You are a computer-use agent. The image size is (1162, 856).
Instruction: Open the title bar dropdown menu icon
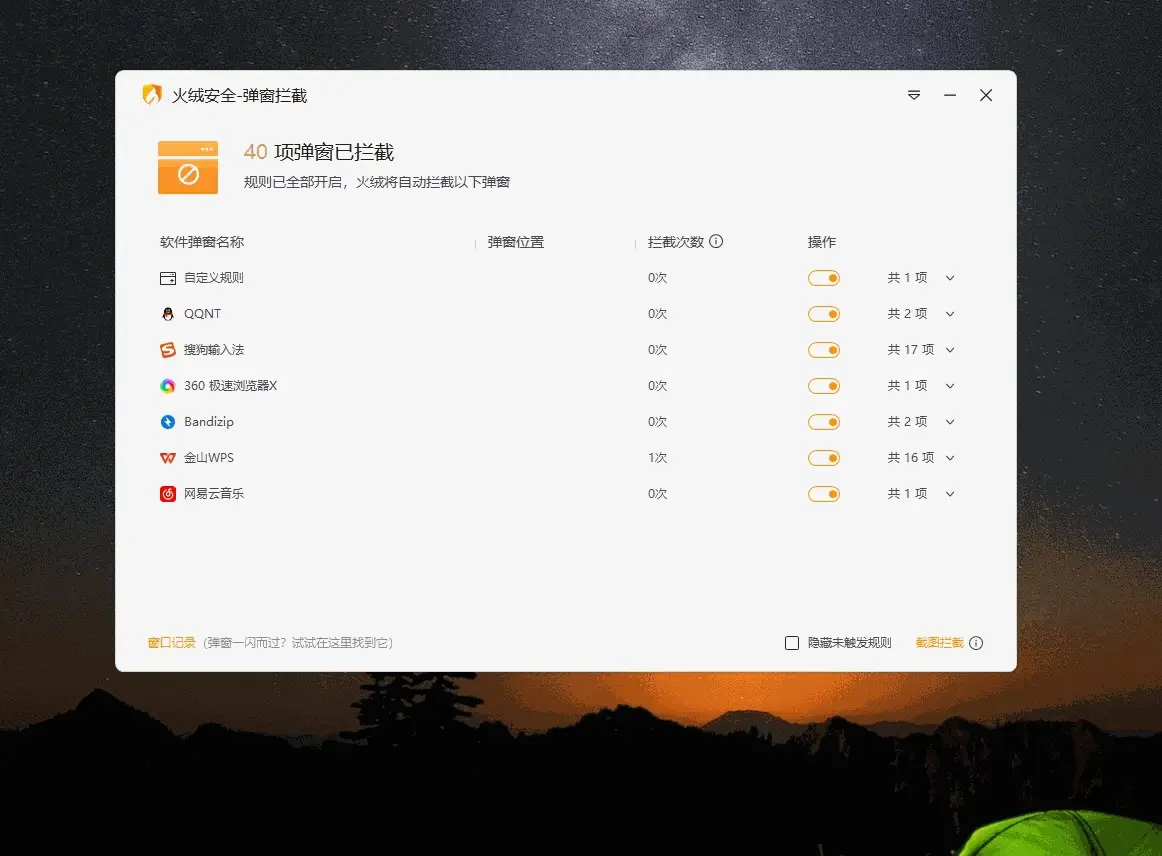[914, 96]
